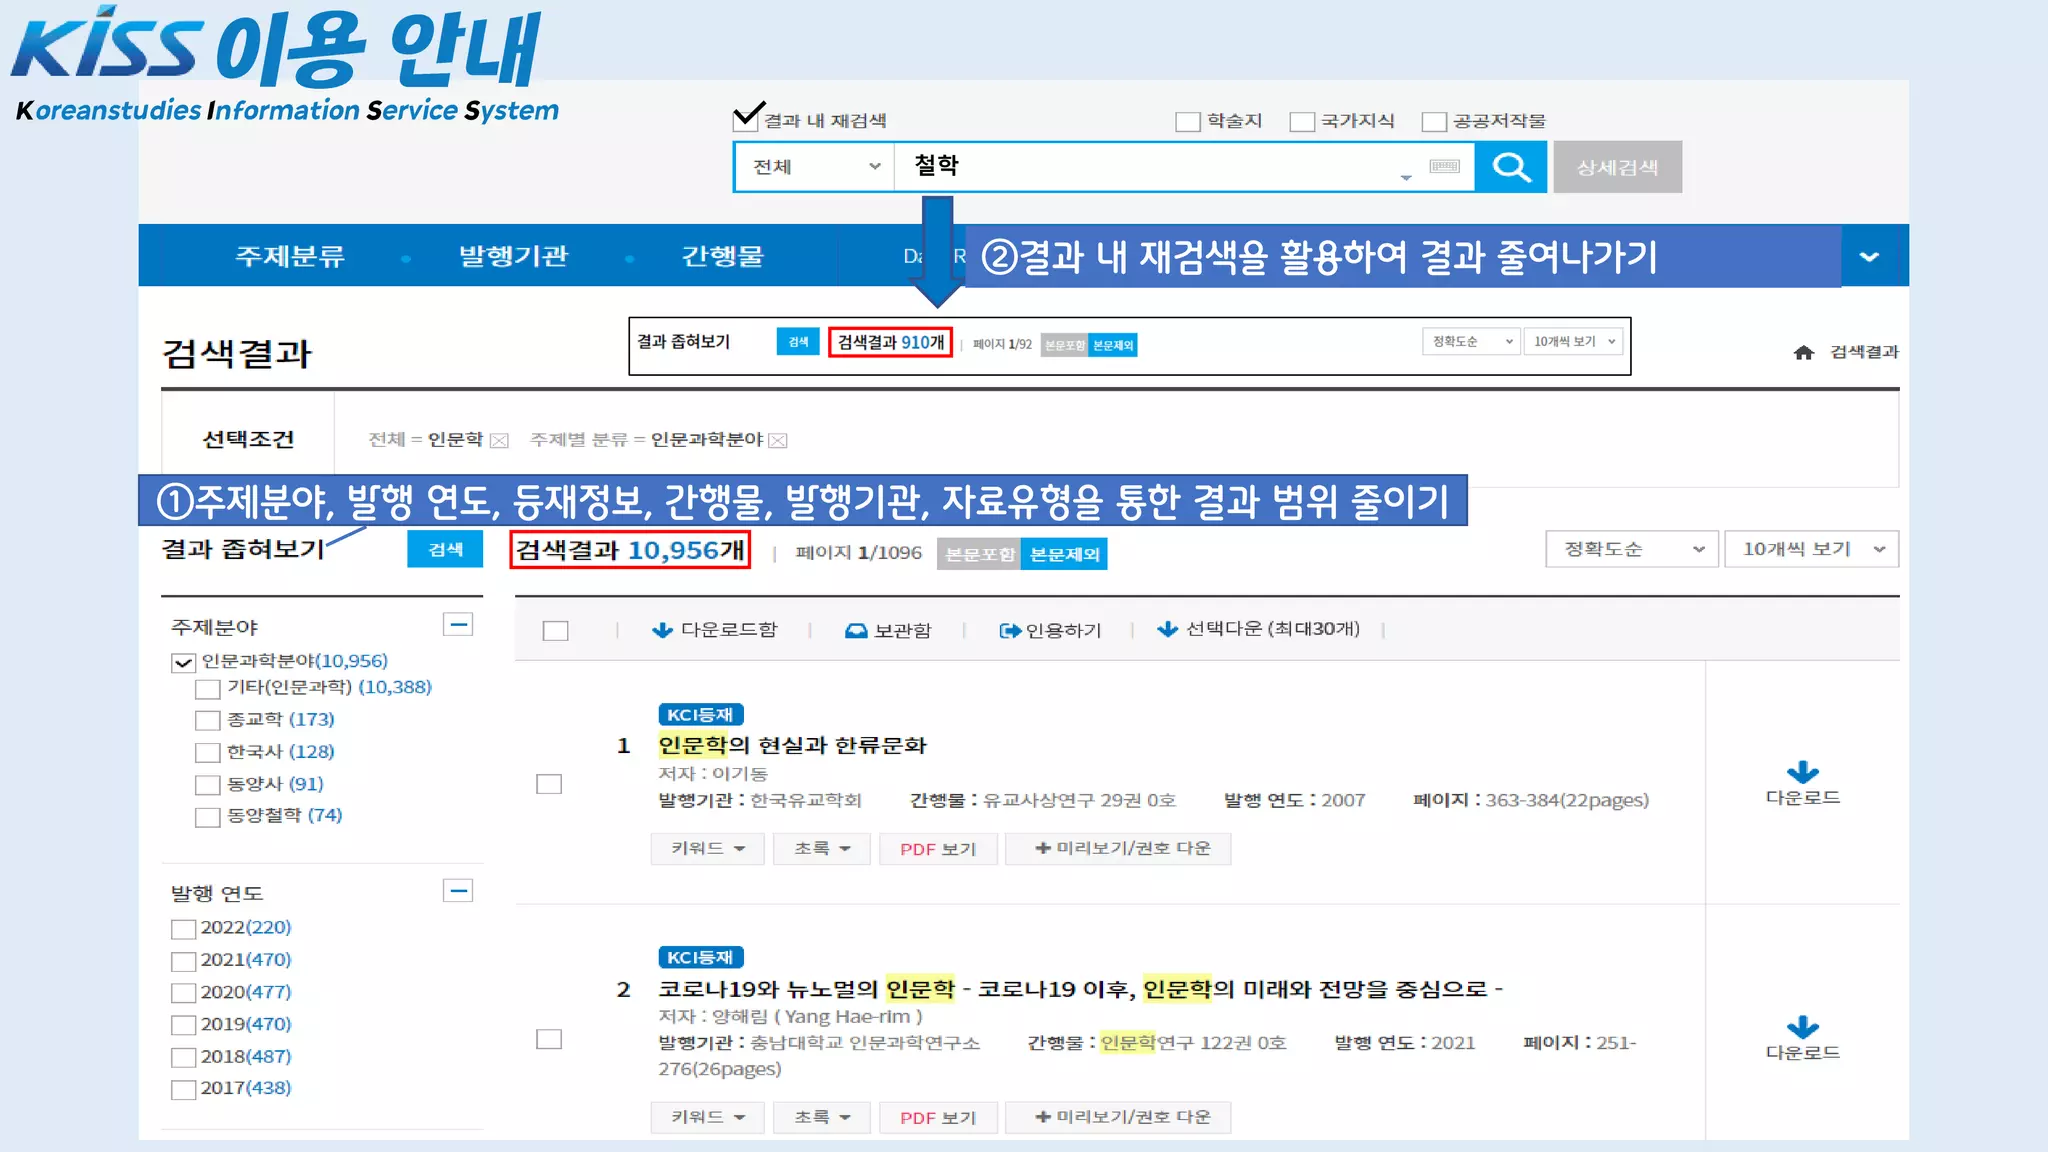Image resolution: width=2048 pixels, height=1152 pixels.
Task: Select the 본문제외 toggle in main results
Action: tap(1064, 554)
